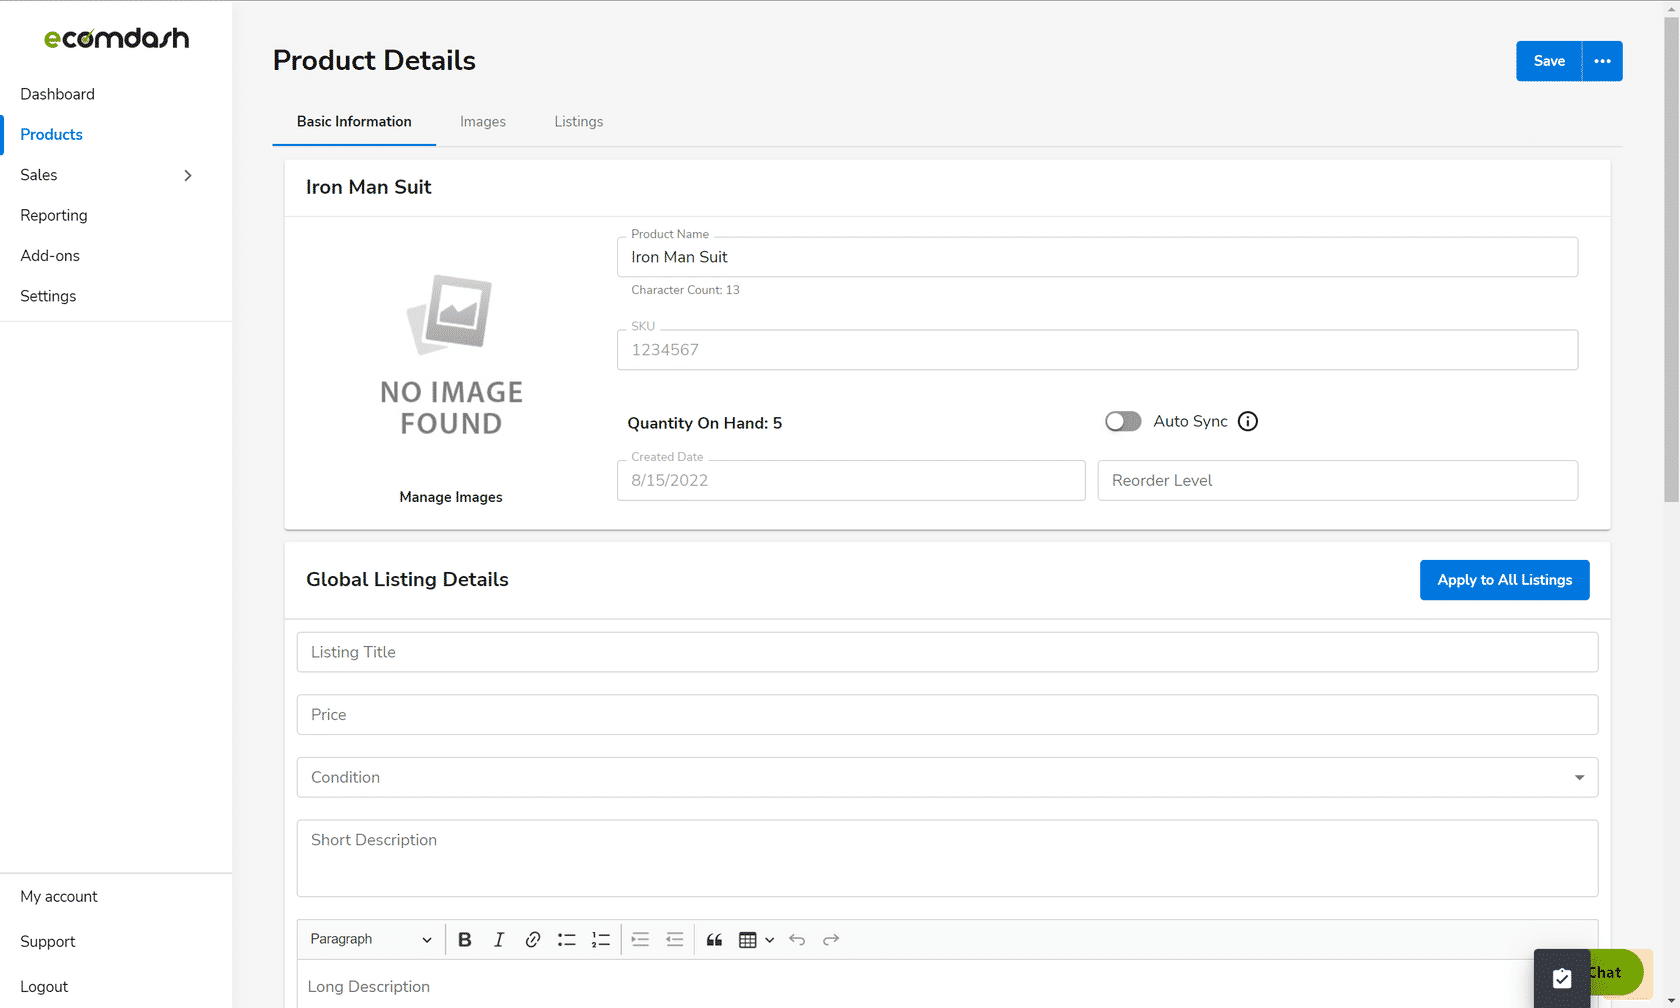
Task: Apply italic formatting in the description editor
Action: [x=499, y=939]
